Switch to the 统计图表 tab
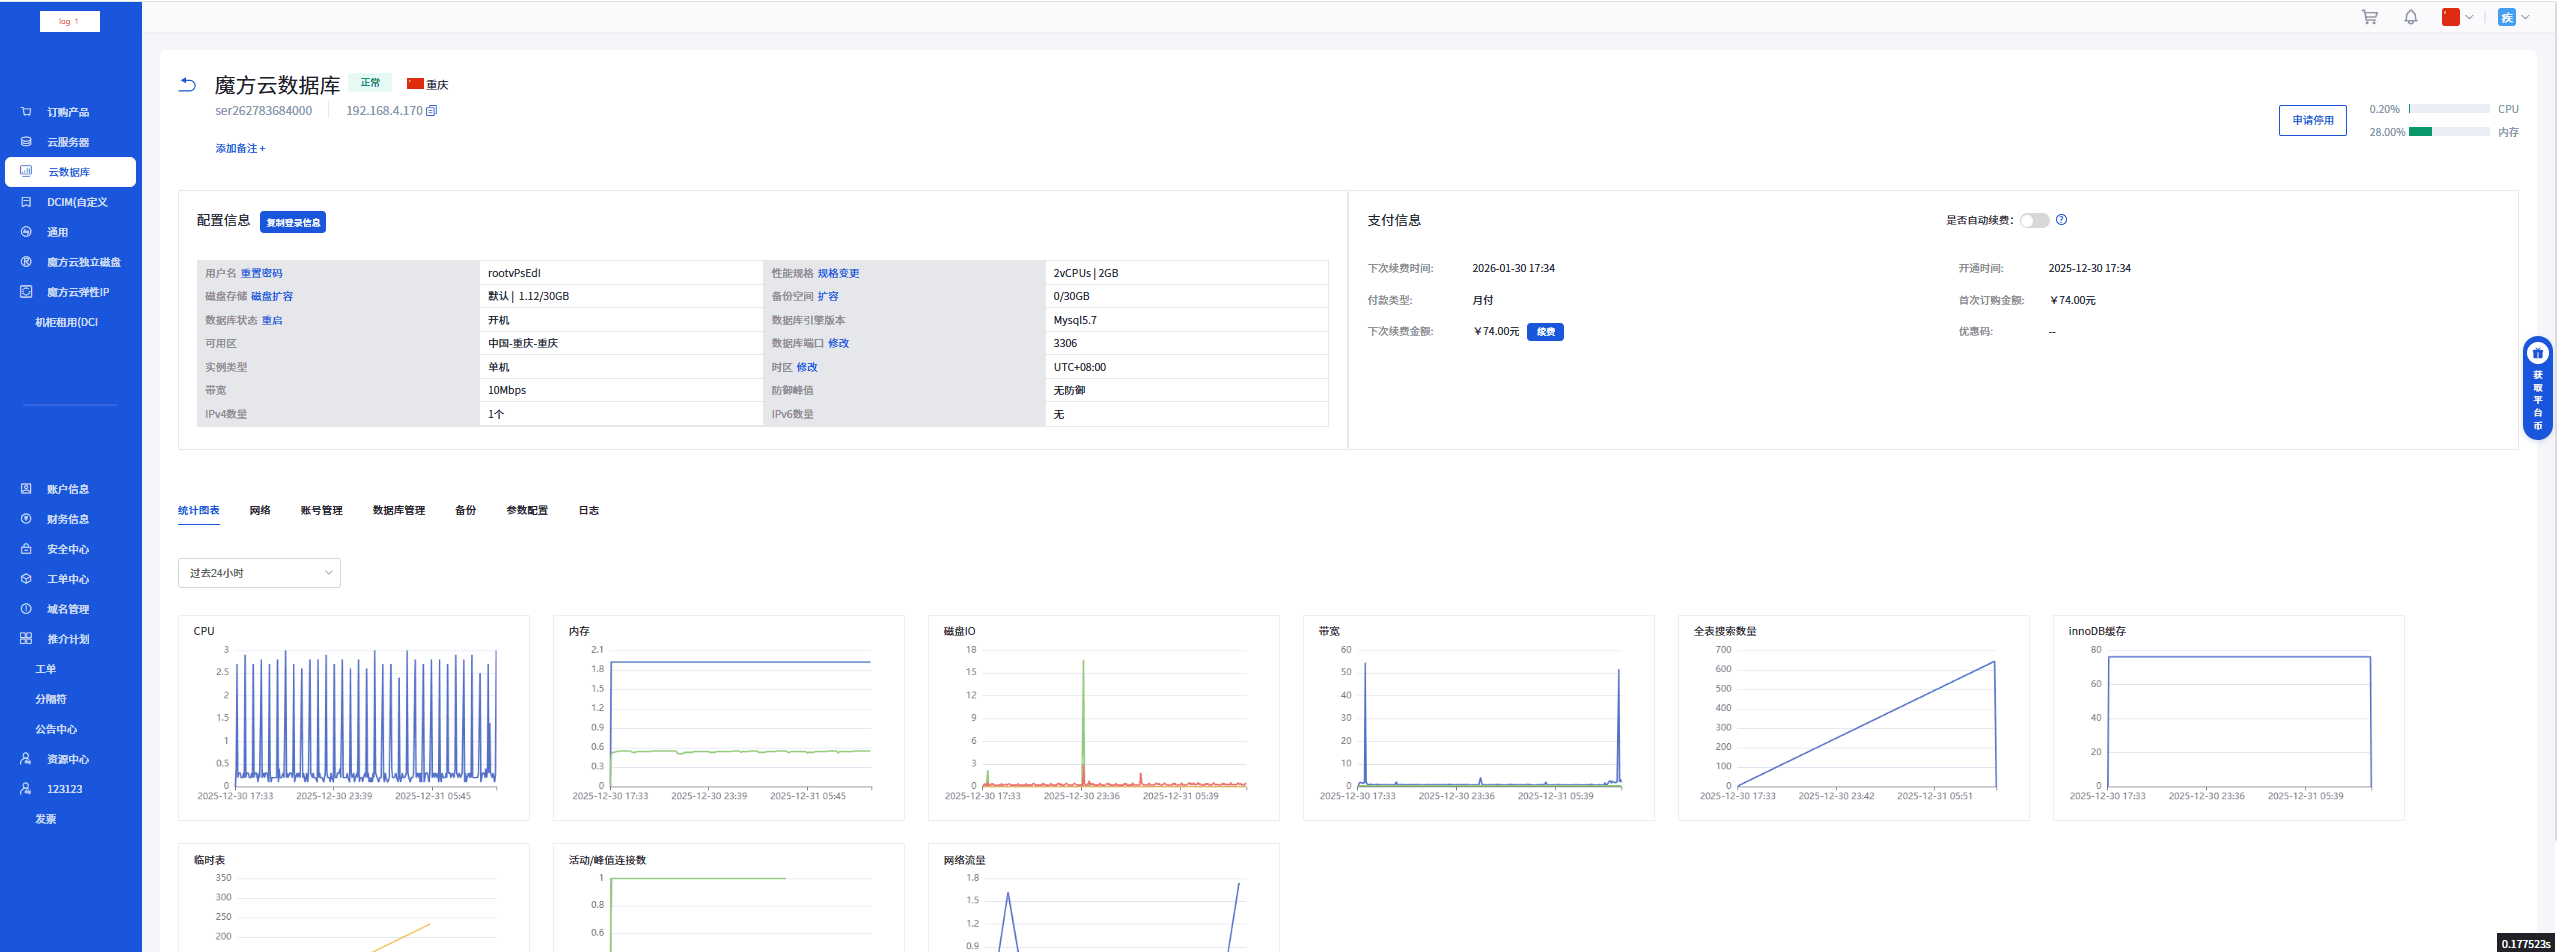The width and height of the screenshot is (2557, 952). coord(199,511)
